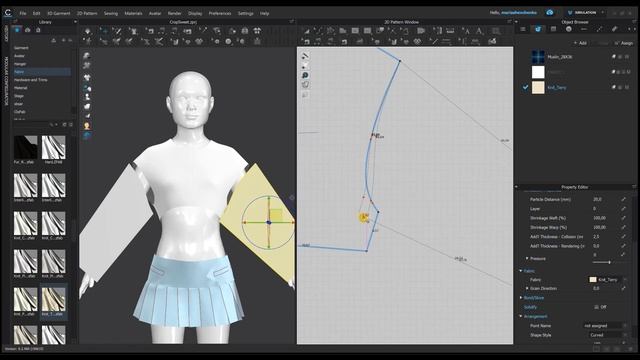Screen dimensions: 640x360
Task: Open the Buttonhole dash icon in Object Browser
Action: pyautogui.click(x=584, y=29)
